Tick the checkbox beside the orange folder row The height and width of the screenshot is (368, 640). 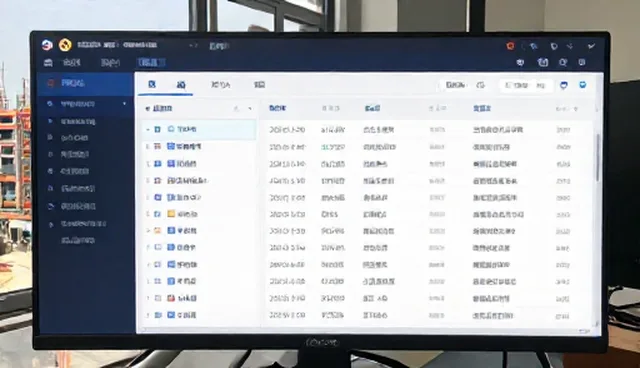tap(158, 214)
